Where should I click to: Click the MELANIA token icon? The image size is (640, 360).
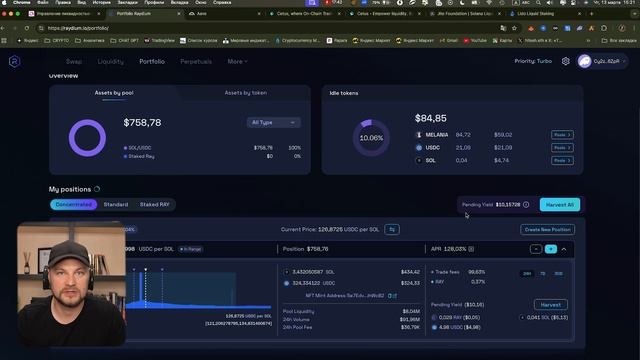tap(418, 135)
